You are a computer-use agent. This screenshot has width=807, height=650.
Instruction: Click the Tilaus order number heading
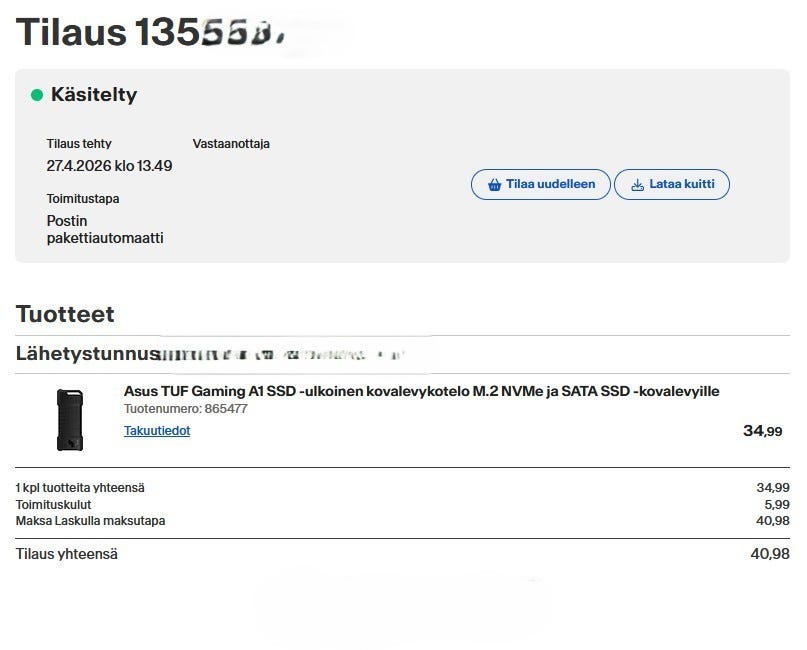(x=149, y=32)
